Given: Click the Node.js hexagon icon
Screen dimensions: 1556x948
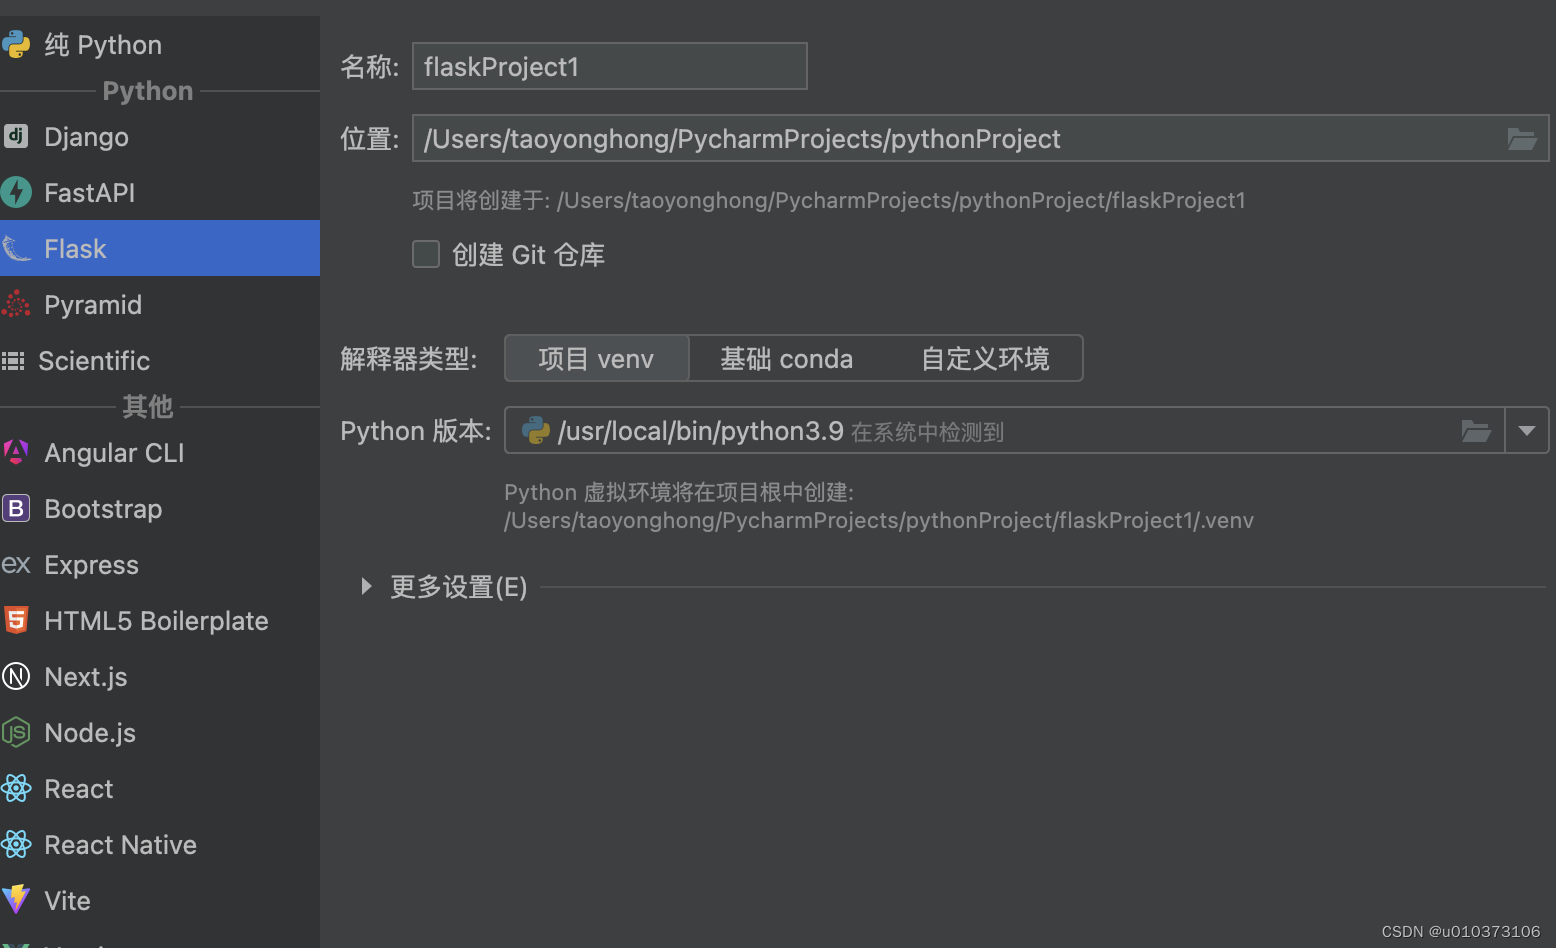Looking at the screenshot, I should pyautogui.click(x=16, y=732).
